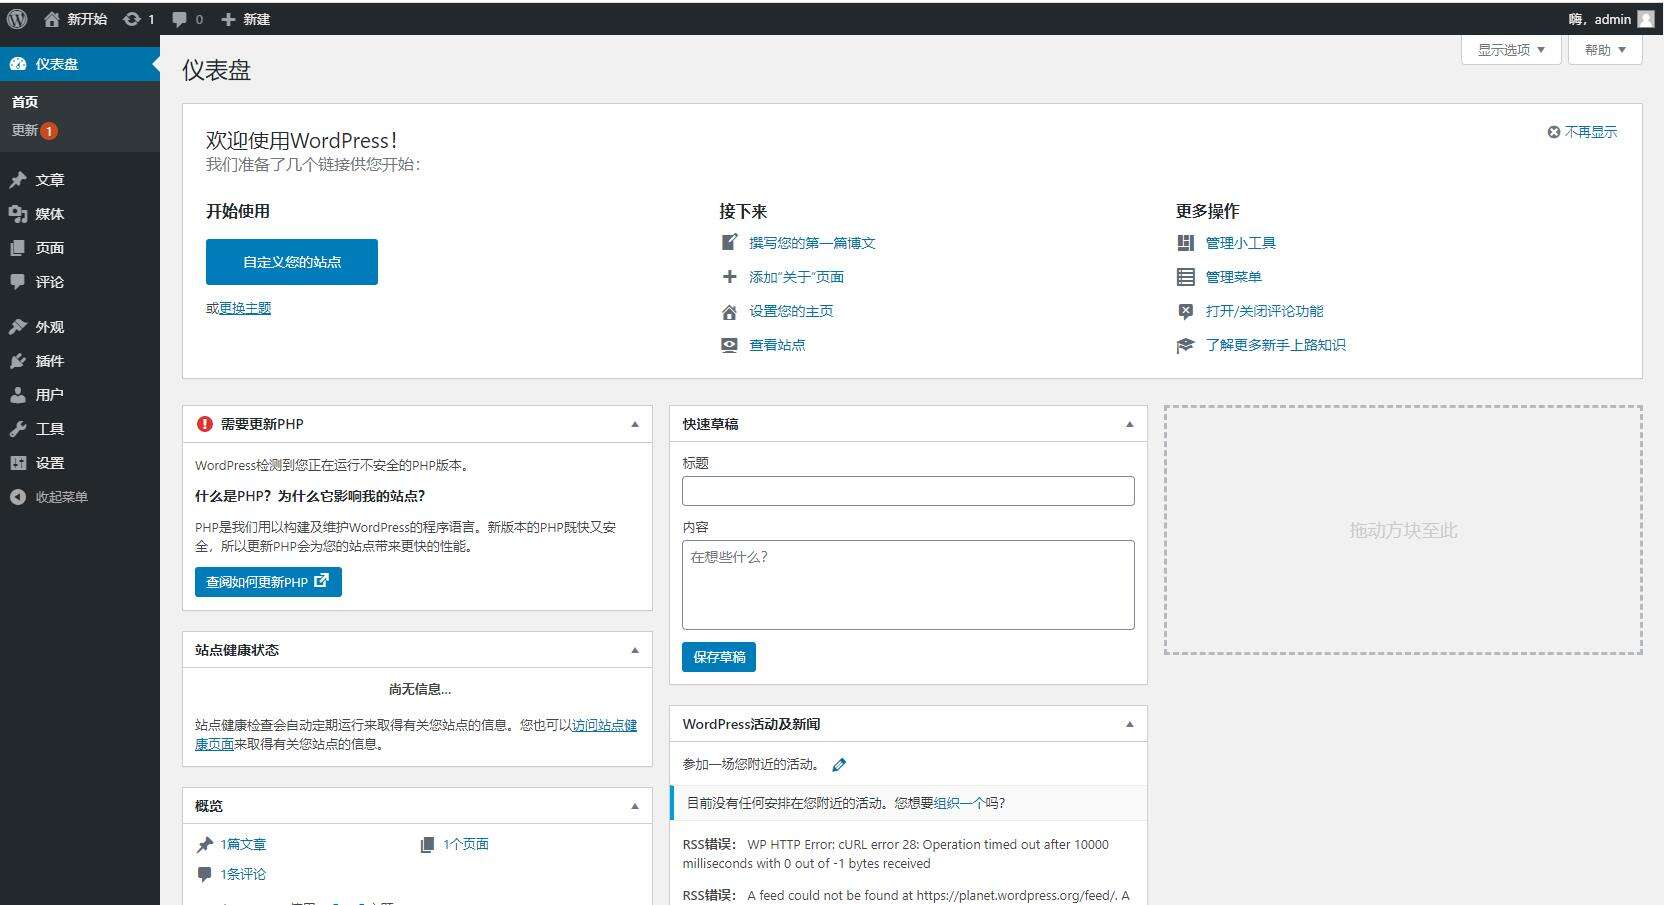Image resolution: width=1664 pixels, height=905 pixels.
Task: Click 管理菜单 menus icon
Action: click(1186, 277)
